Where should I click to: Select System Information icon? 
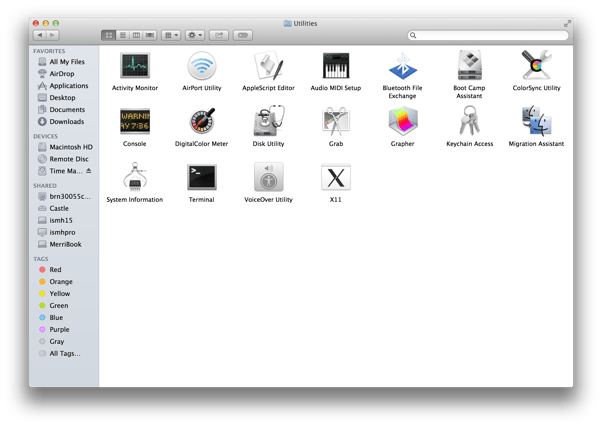click(x=135, y=177)
